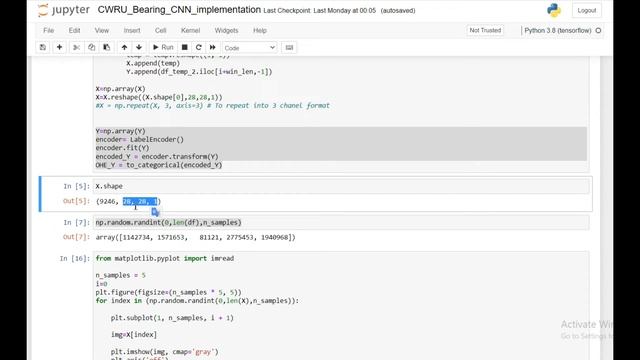Click the 'OHE_Y = to_categorical(encoded_Y)' line
Image resolution: width=640 pixels, height=360 pixels.
(159, 165)
